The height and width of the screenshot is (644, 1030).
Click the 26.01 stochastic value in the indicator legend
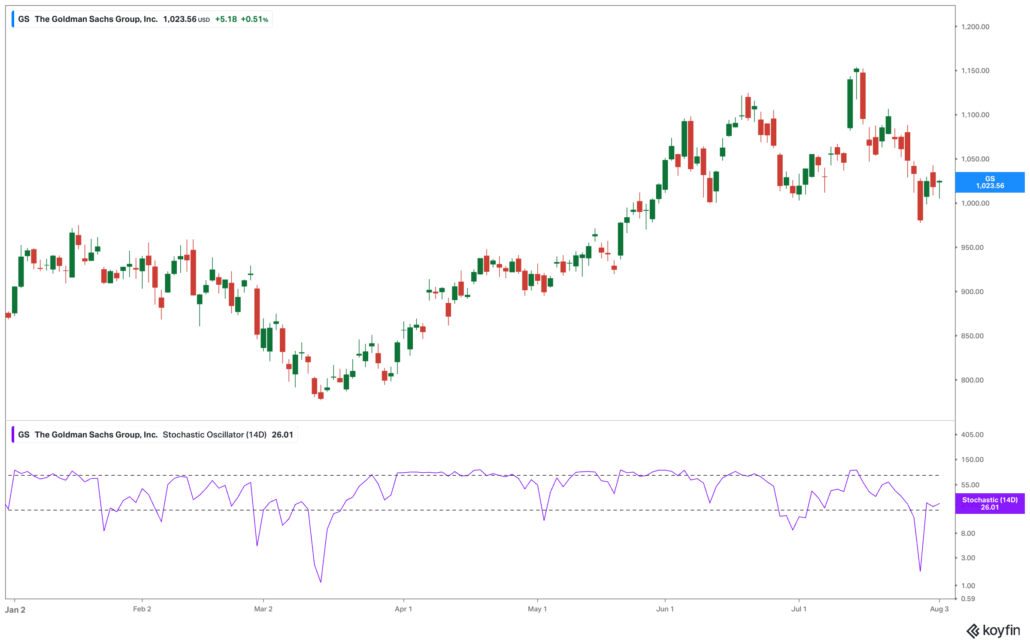282,434
